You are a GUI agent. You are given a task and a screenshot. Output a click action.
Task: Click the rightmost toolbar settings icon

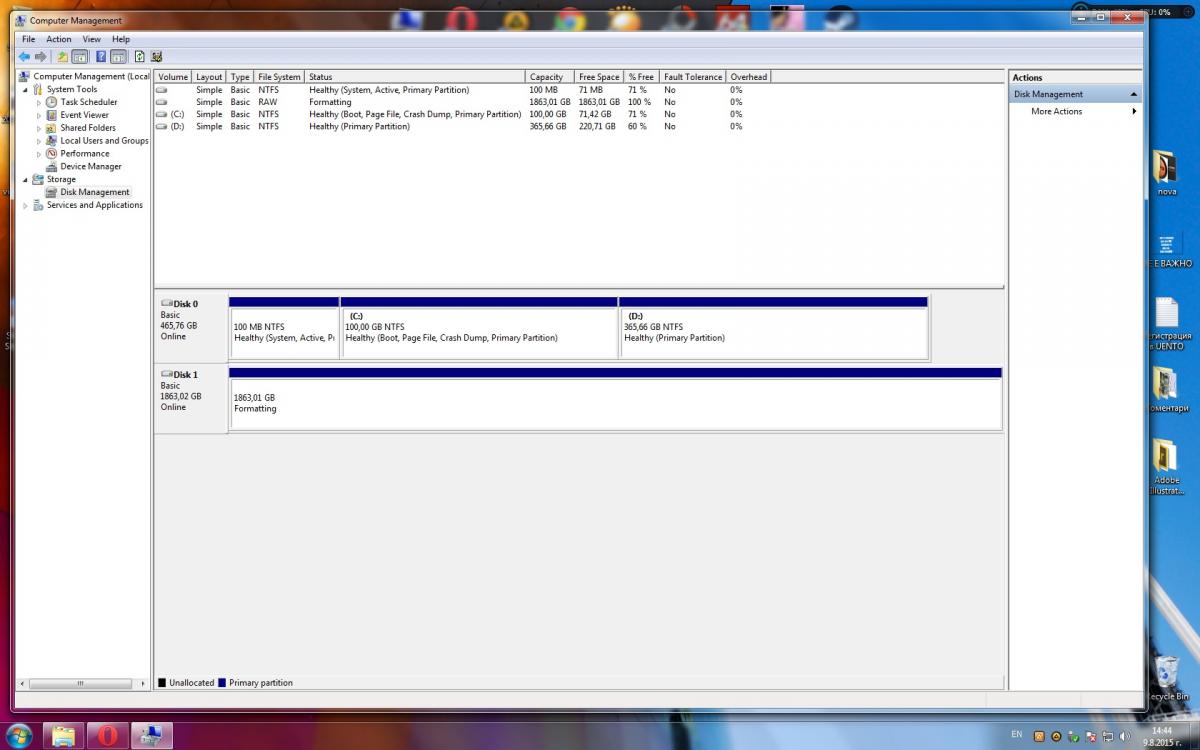coord(157,57)
